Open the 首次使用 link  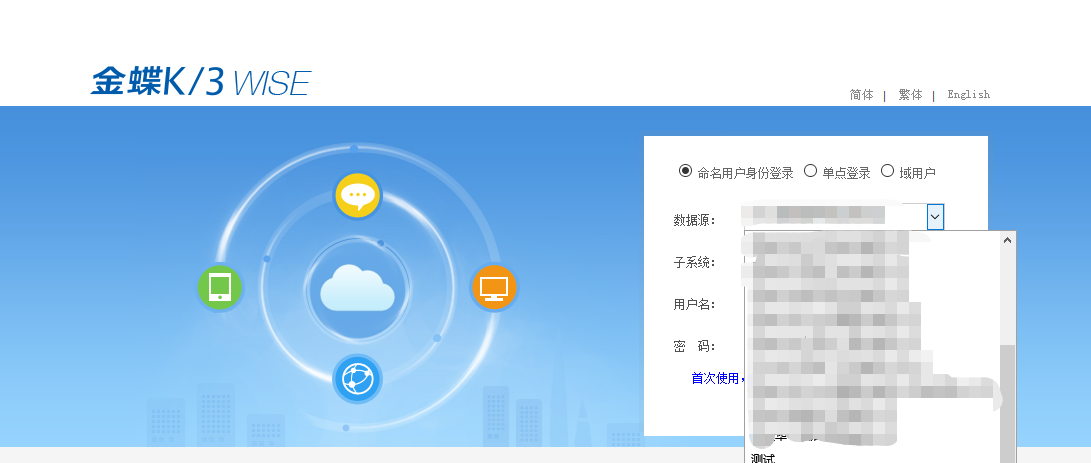click(x=717, y=378)
